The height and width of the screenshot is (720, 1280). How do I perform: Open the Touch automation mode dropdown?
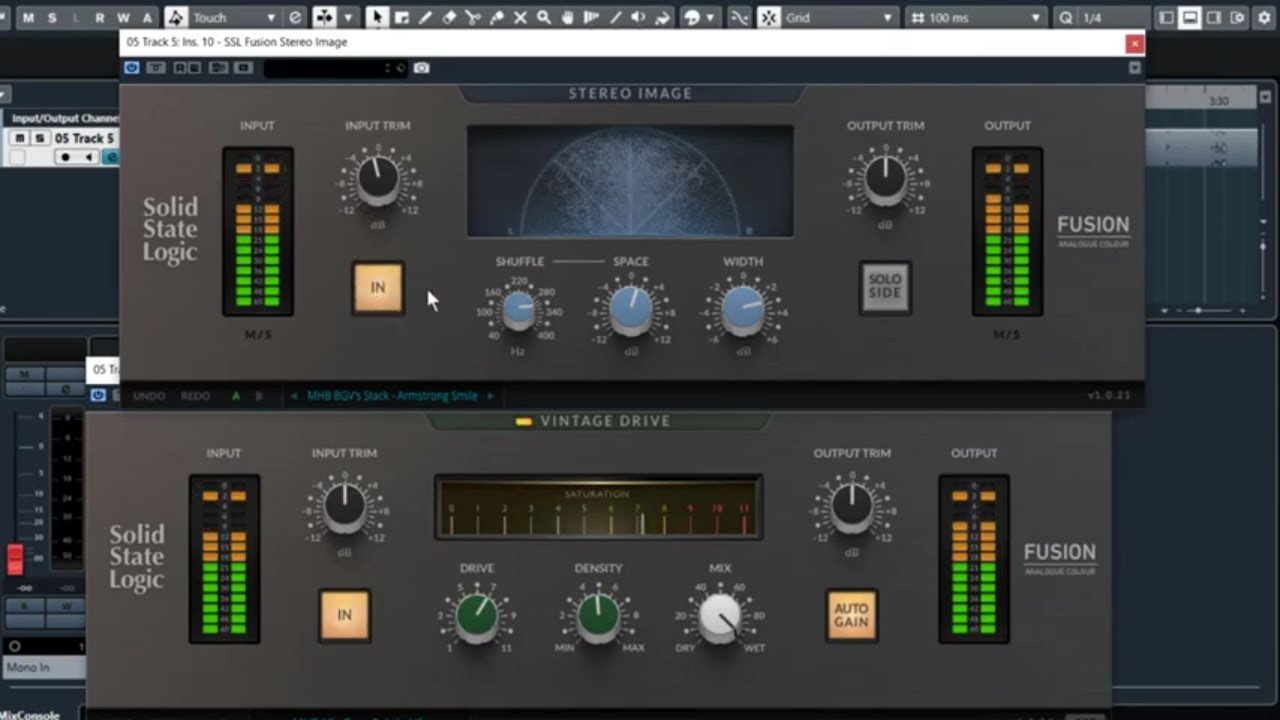click(233, 17)
